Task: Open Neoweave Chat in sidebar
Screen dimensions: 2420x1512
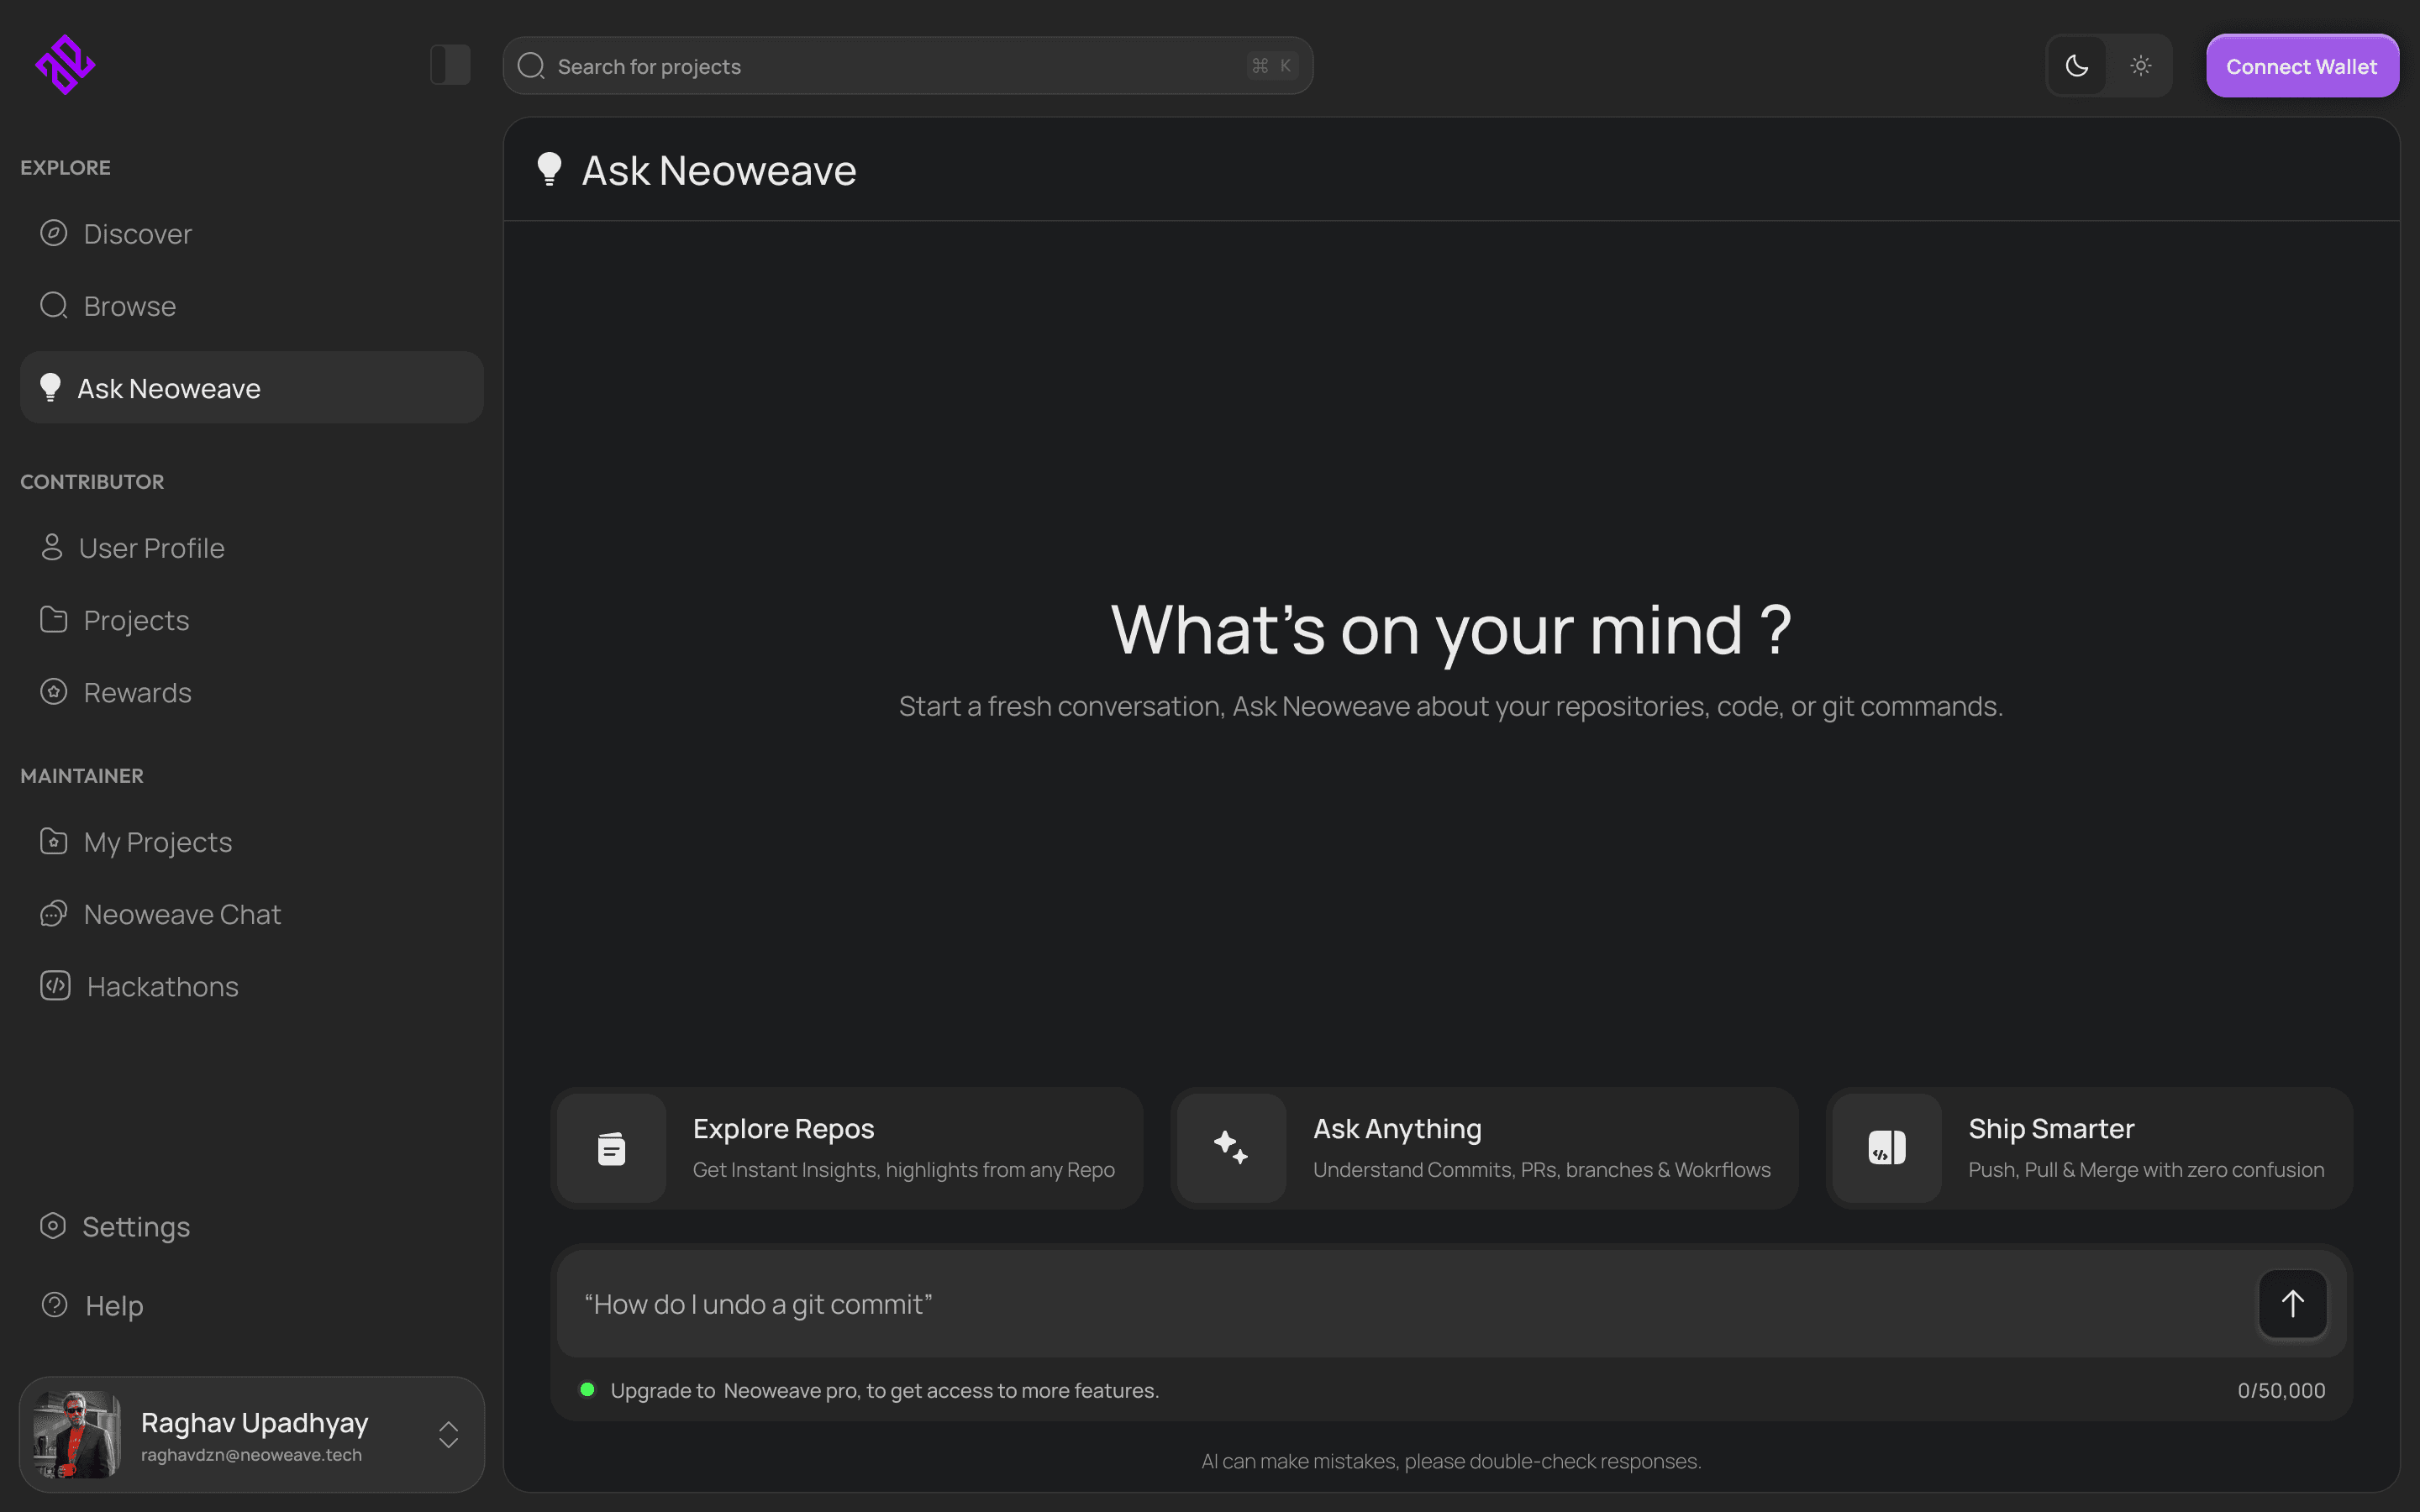Action: tap(182, 914)
